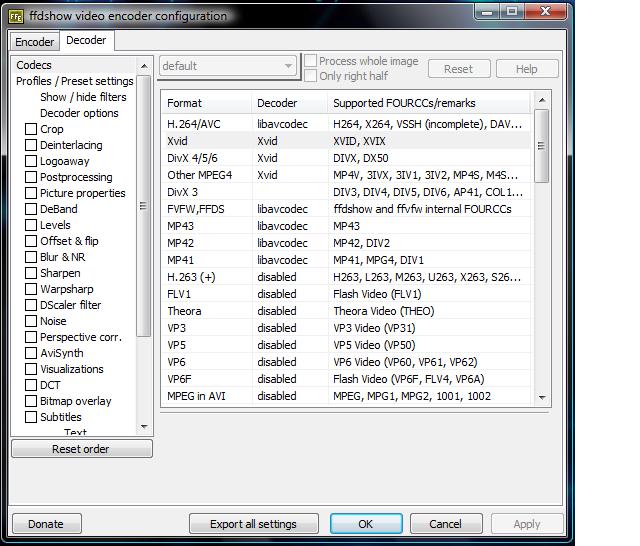Enable the Noise filter checkbox

point(31,321)
